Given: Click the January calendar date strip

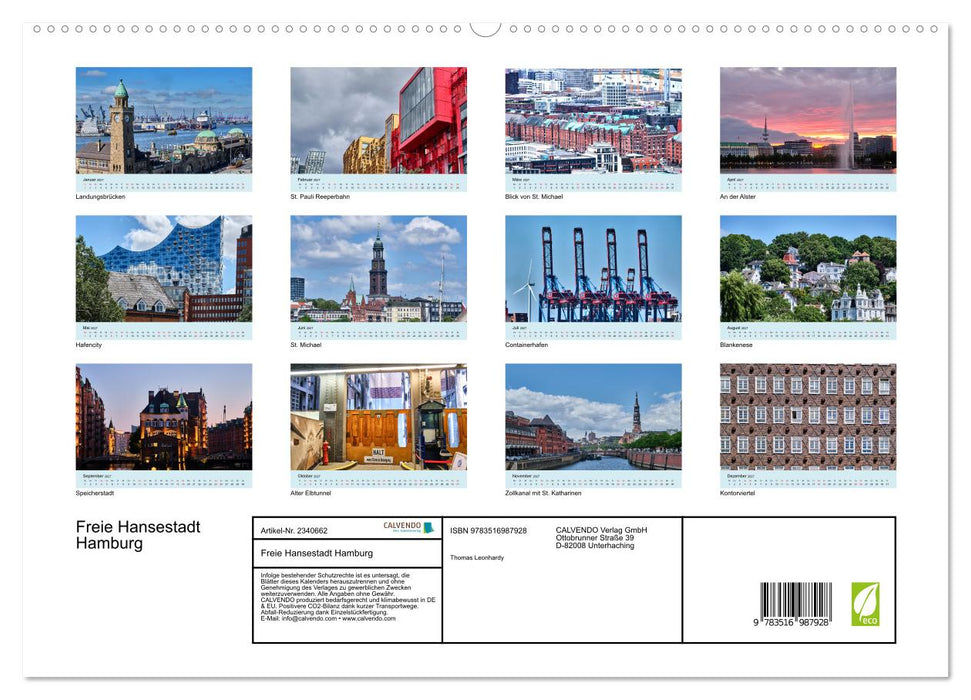Looking at the screenshot, I should [163, 183].
